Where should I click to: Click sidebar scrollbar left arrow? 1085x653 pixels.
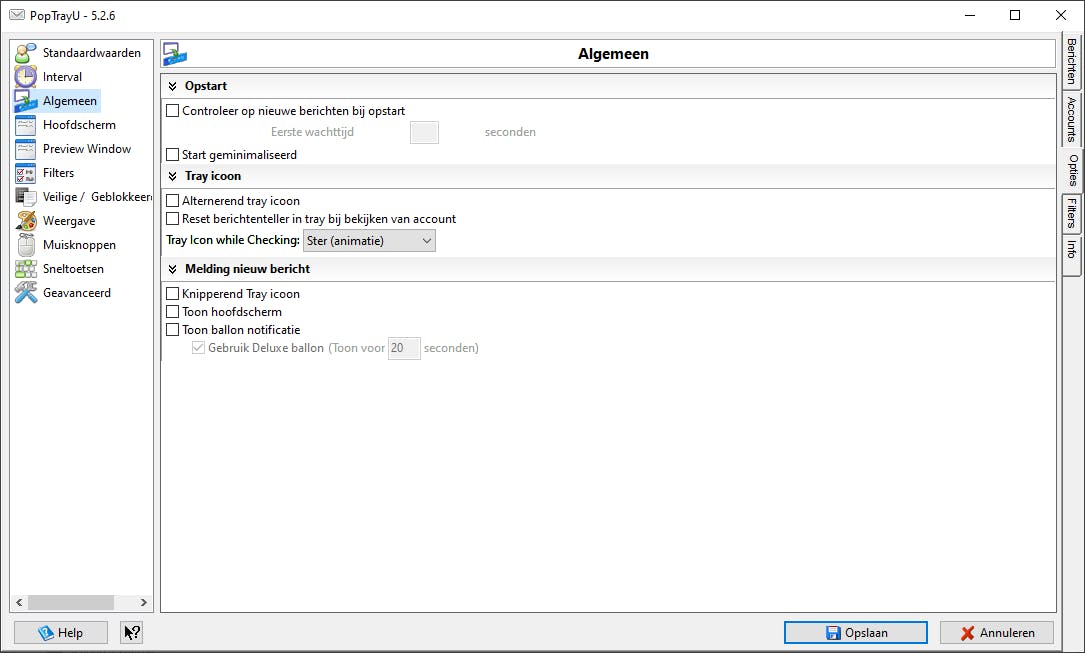coord(19,603)
